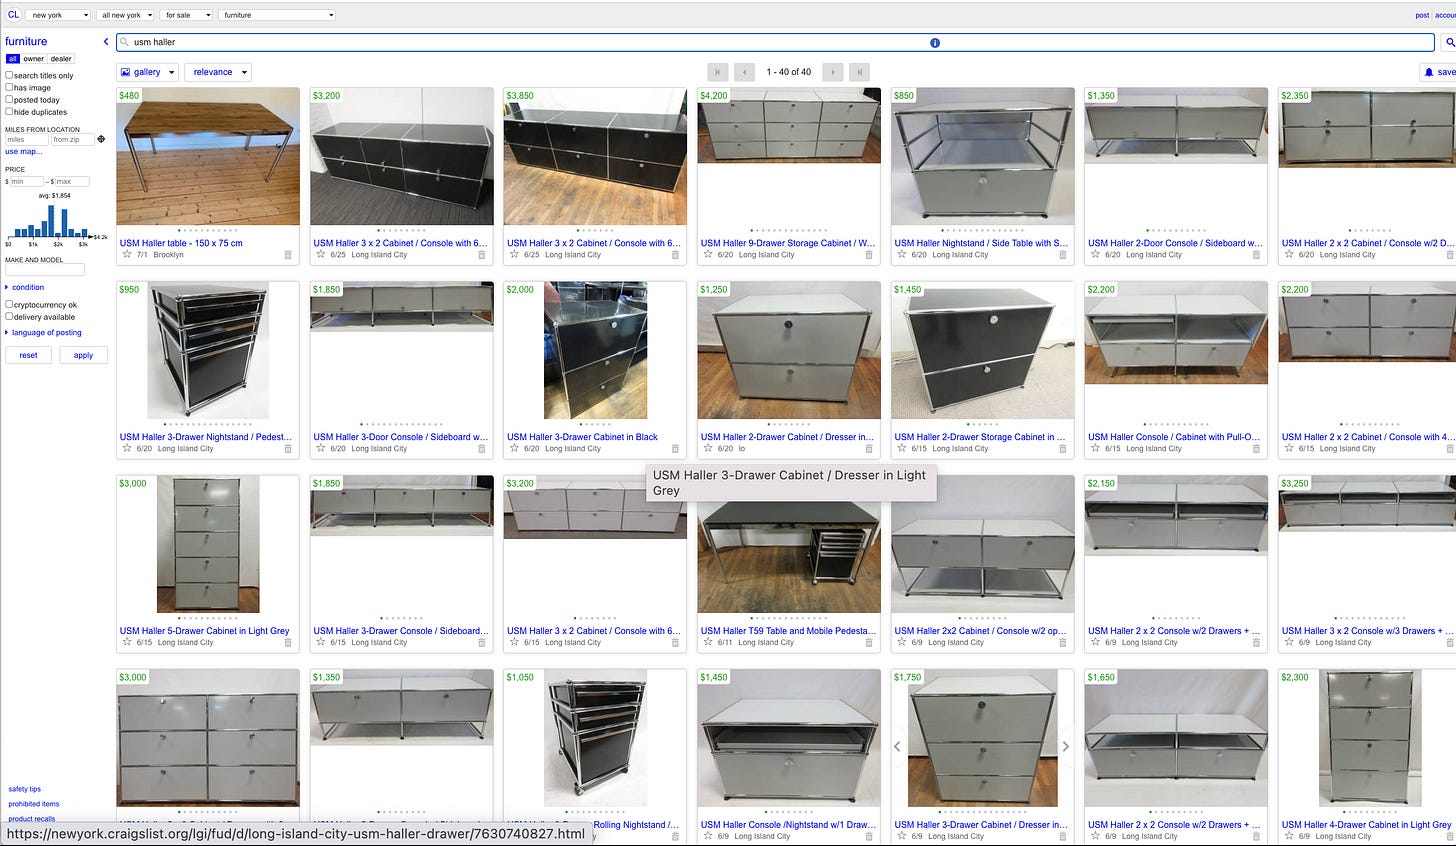Hide the 2-Door Console / Sideboard listing
1456x846 pixels.
click(1257, 255)
